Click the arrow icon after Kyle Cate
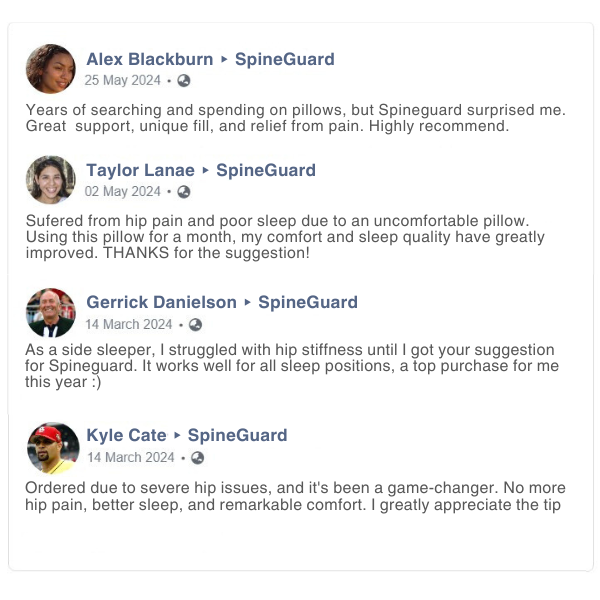Image resolution: width=600 pixels, height=600 pixels. 177,435
